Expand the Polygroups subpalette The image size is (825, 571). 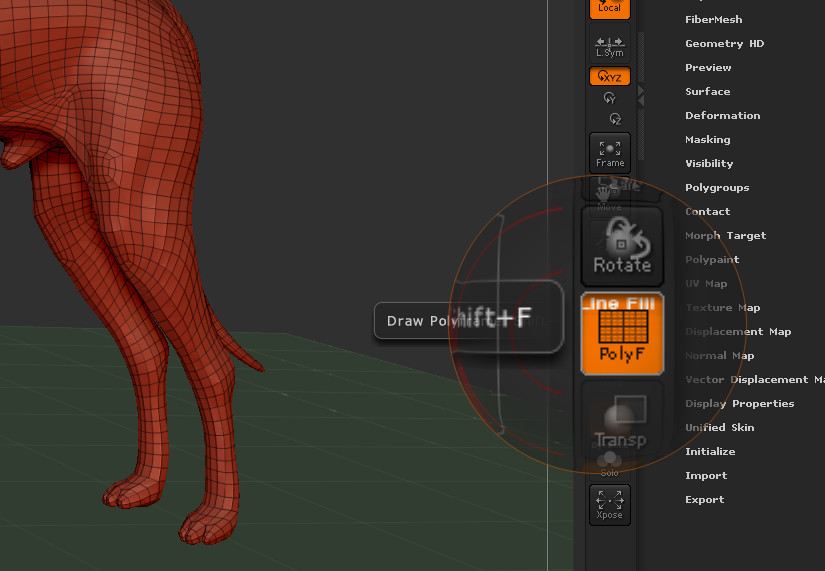coord(716,188)
